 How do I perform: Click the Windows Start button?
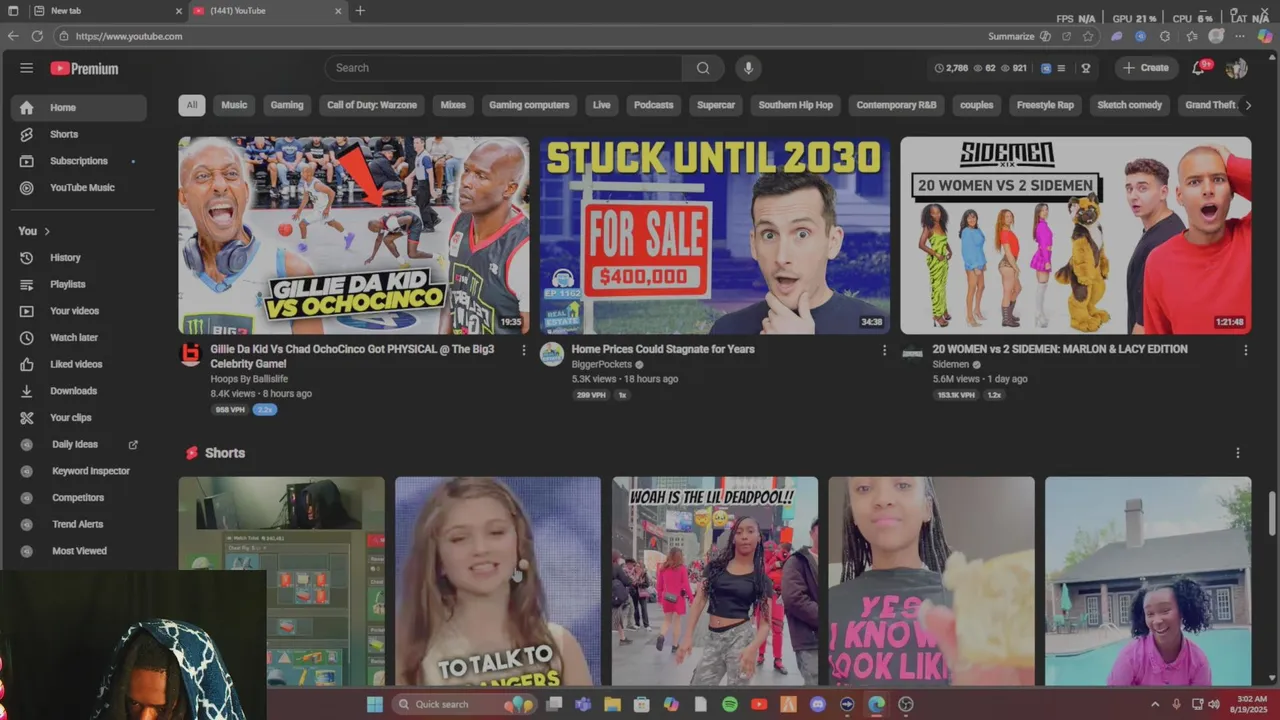tap(375, 704)
